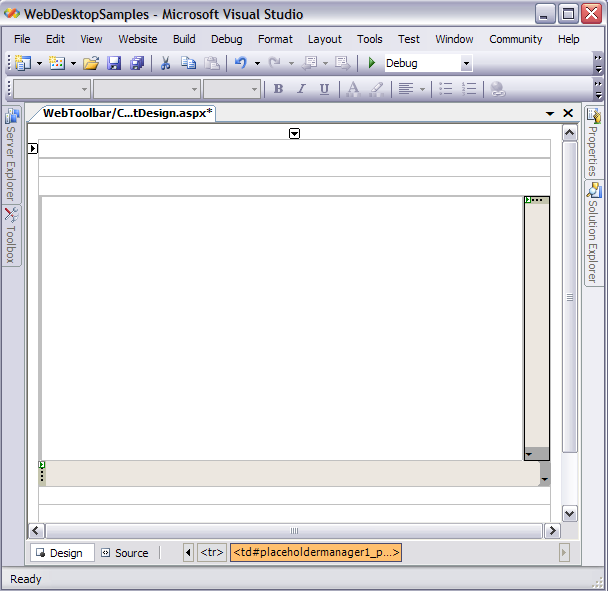The height and width of the screenshot is (591, 608).
Task: Click the Open File folder icon
Action: (91, 63)
